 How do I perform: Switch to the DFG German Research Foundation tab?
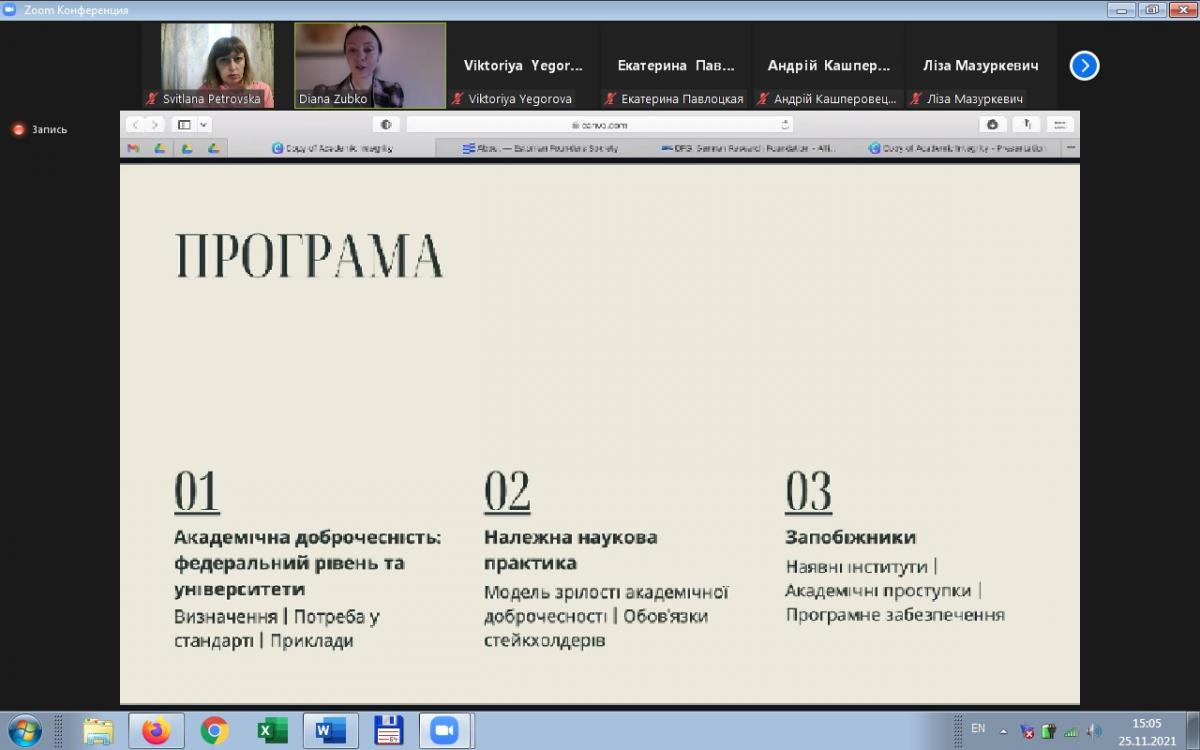point(747,148)
